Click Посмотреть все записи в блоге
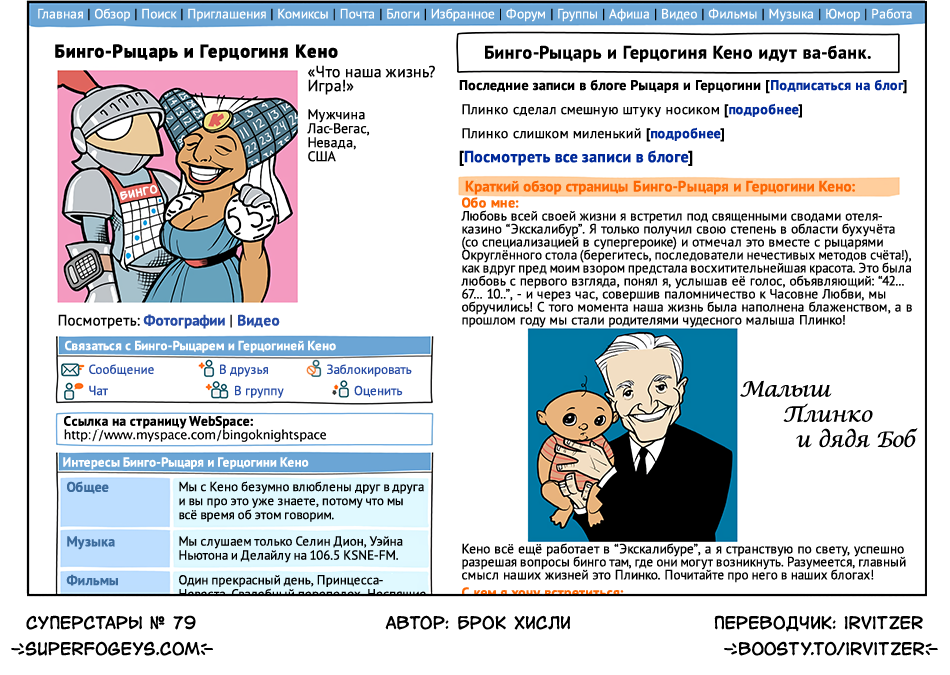This screenshot has height=675, width=950. pos(576,157)
